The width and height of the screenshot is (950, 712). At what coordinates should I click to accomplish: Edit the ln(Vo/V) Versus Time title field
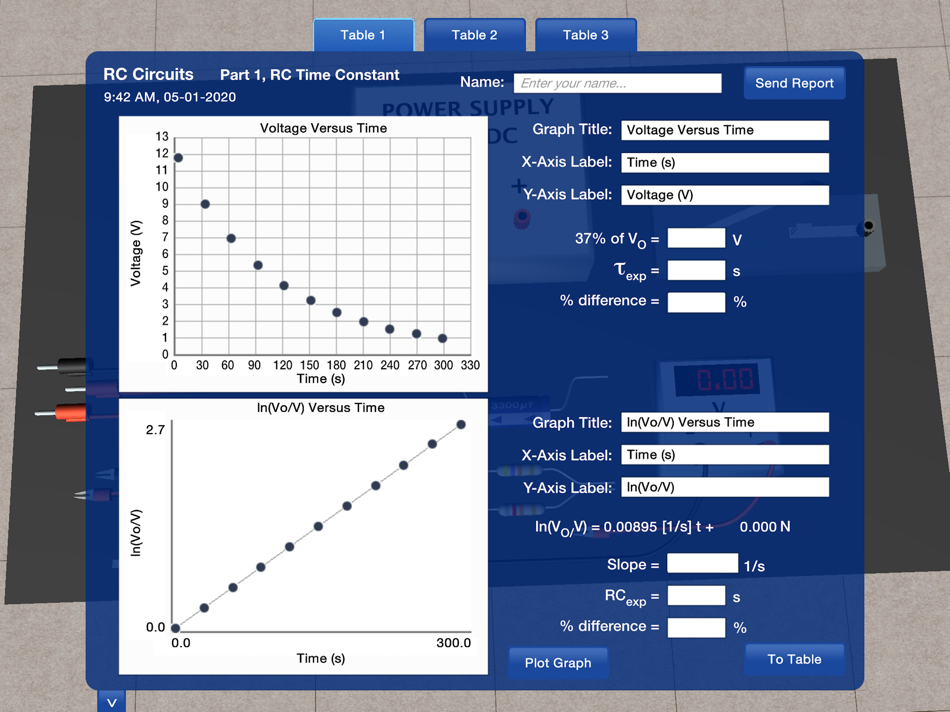[x=725, y=422]
